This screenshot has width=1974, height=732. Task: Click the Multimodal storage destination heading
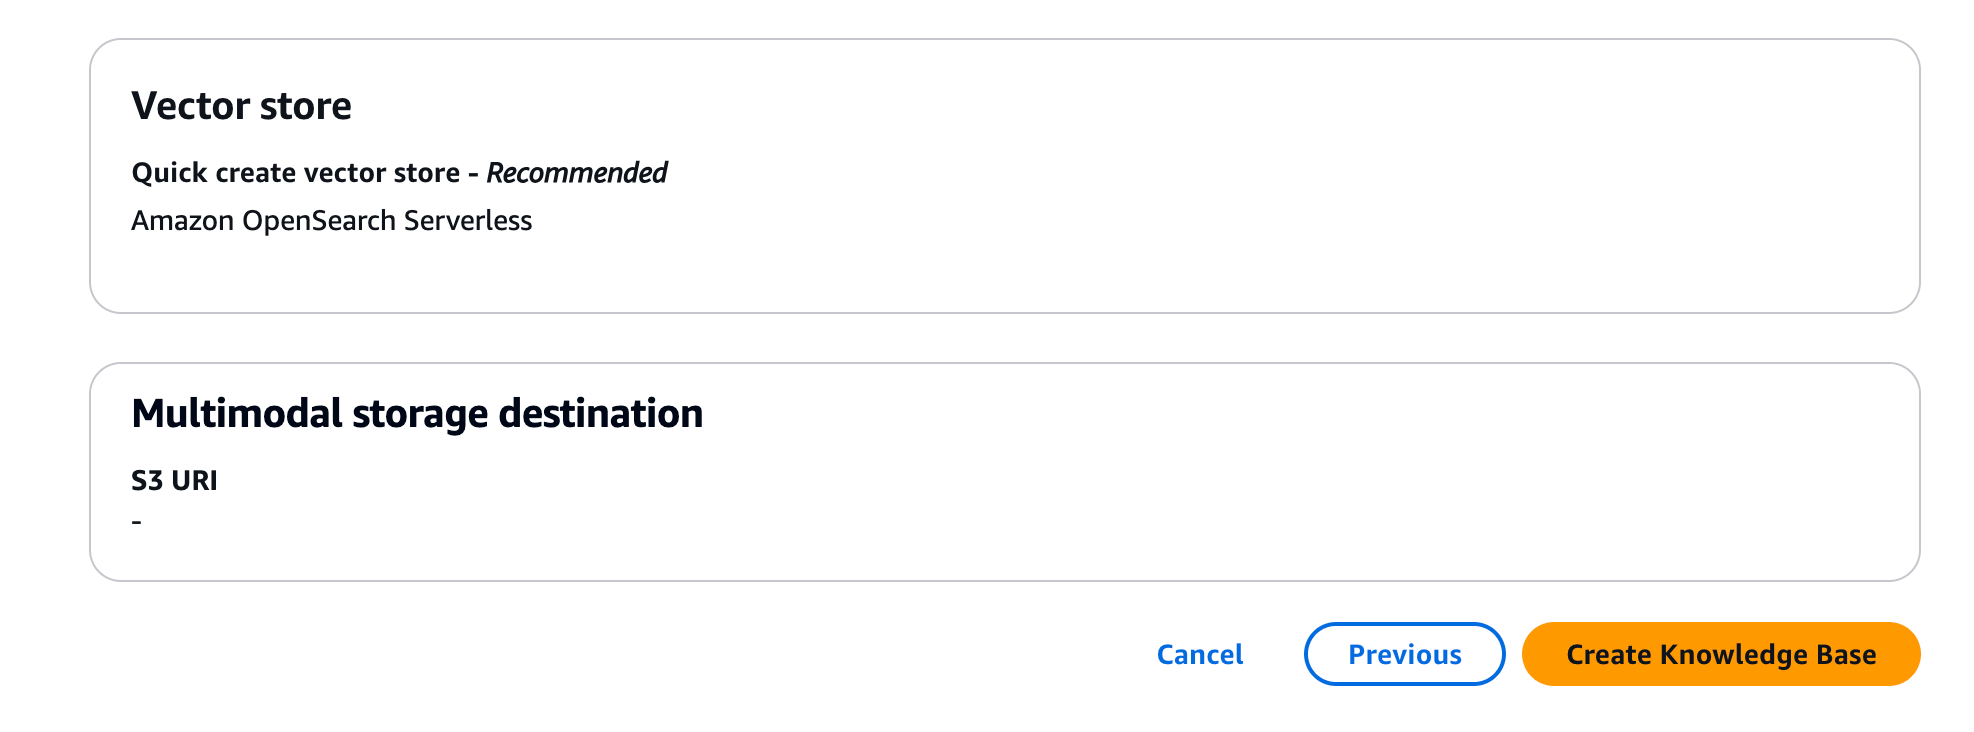click(417, 412)
